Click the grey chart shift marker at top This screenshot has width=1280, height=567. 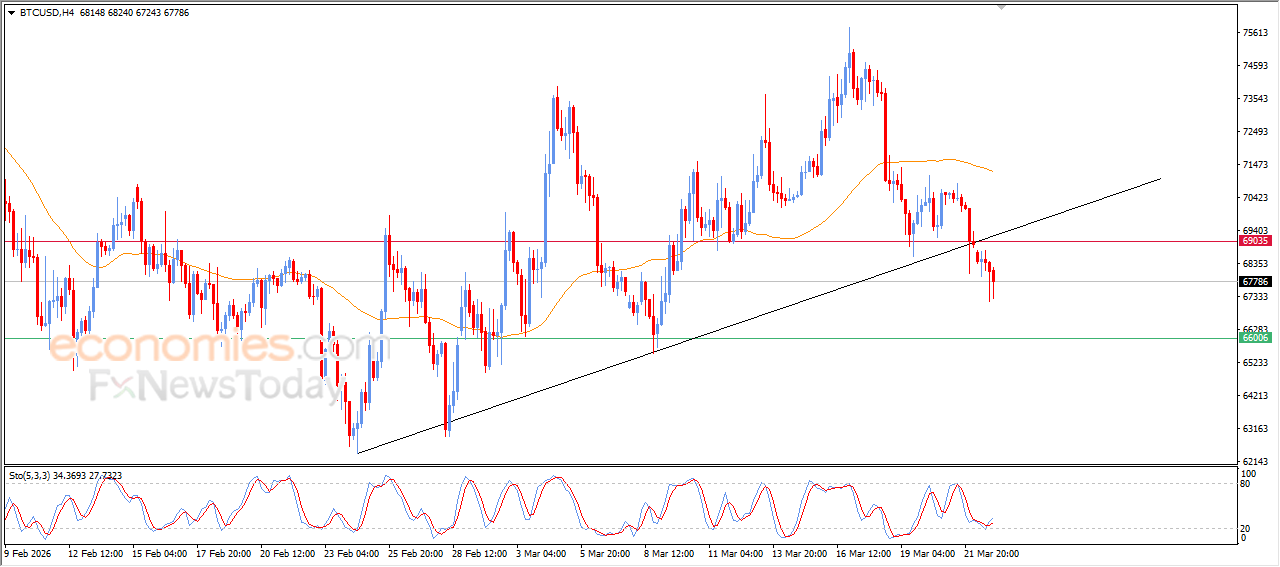click(1001, 7)
